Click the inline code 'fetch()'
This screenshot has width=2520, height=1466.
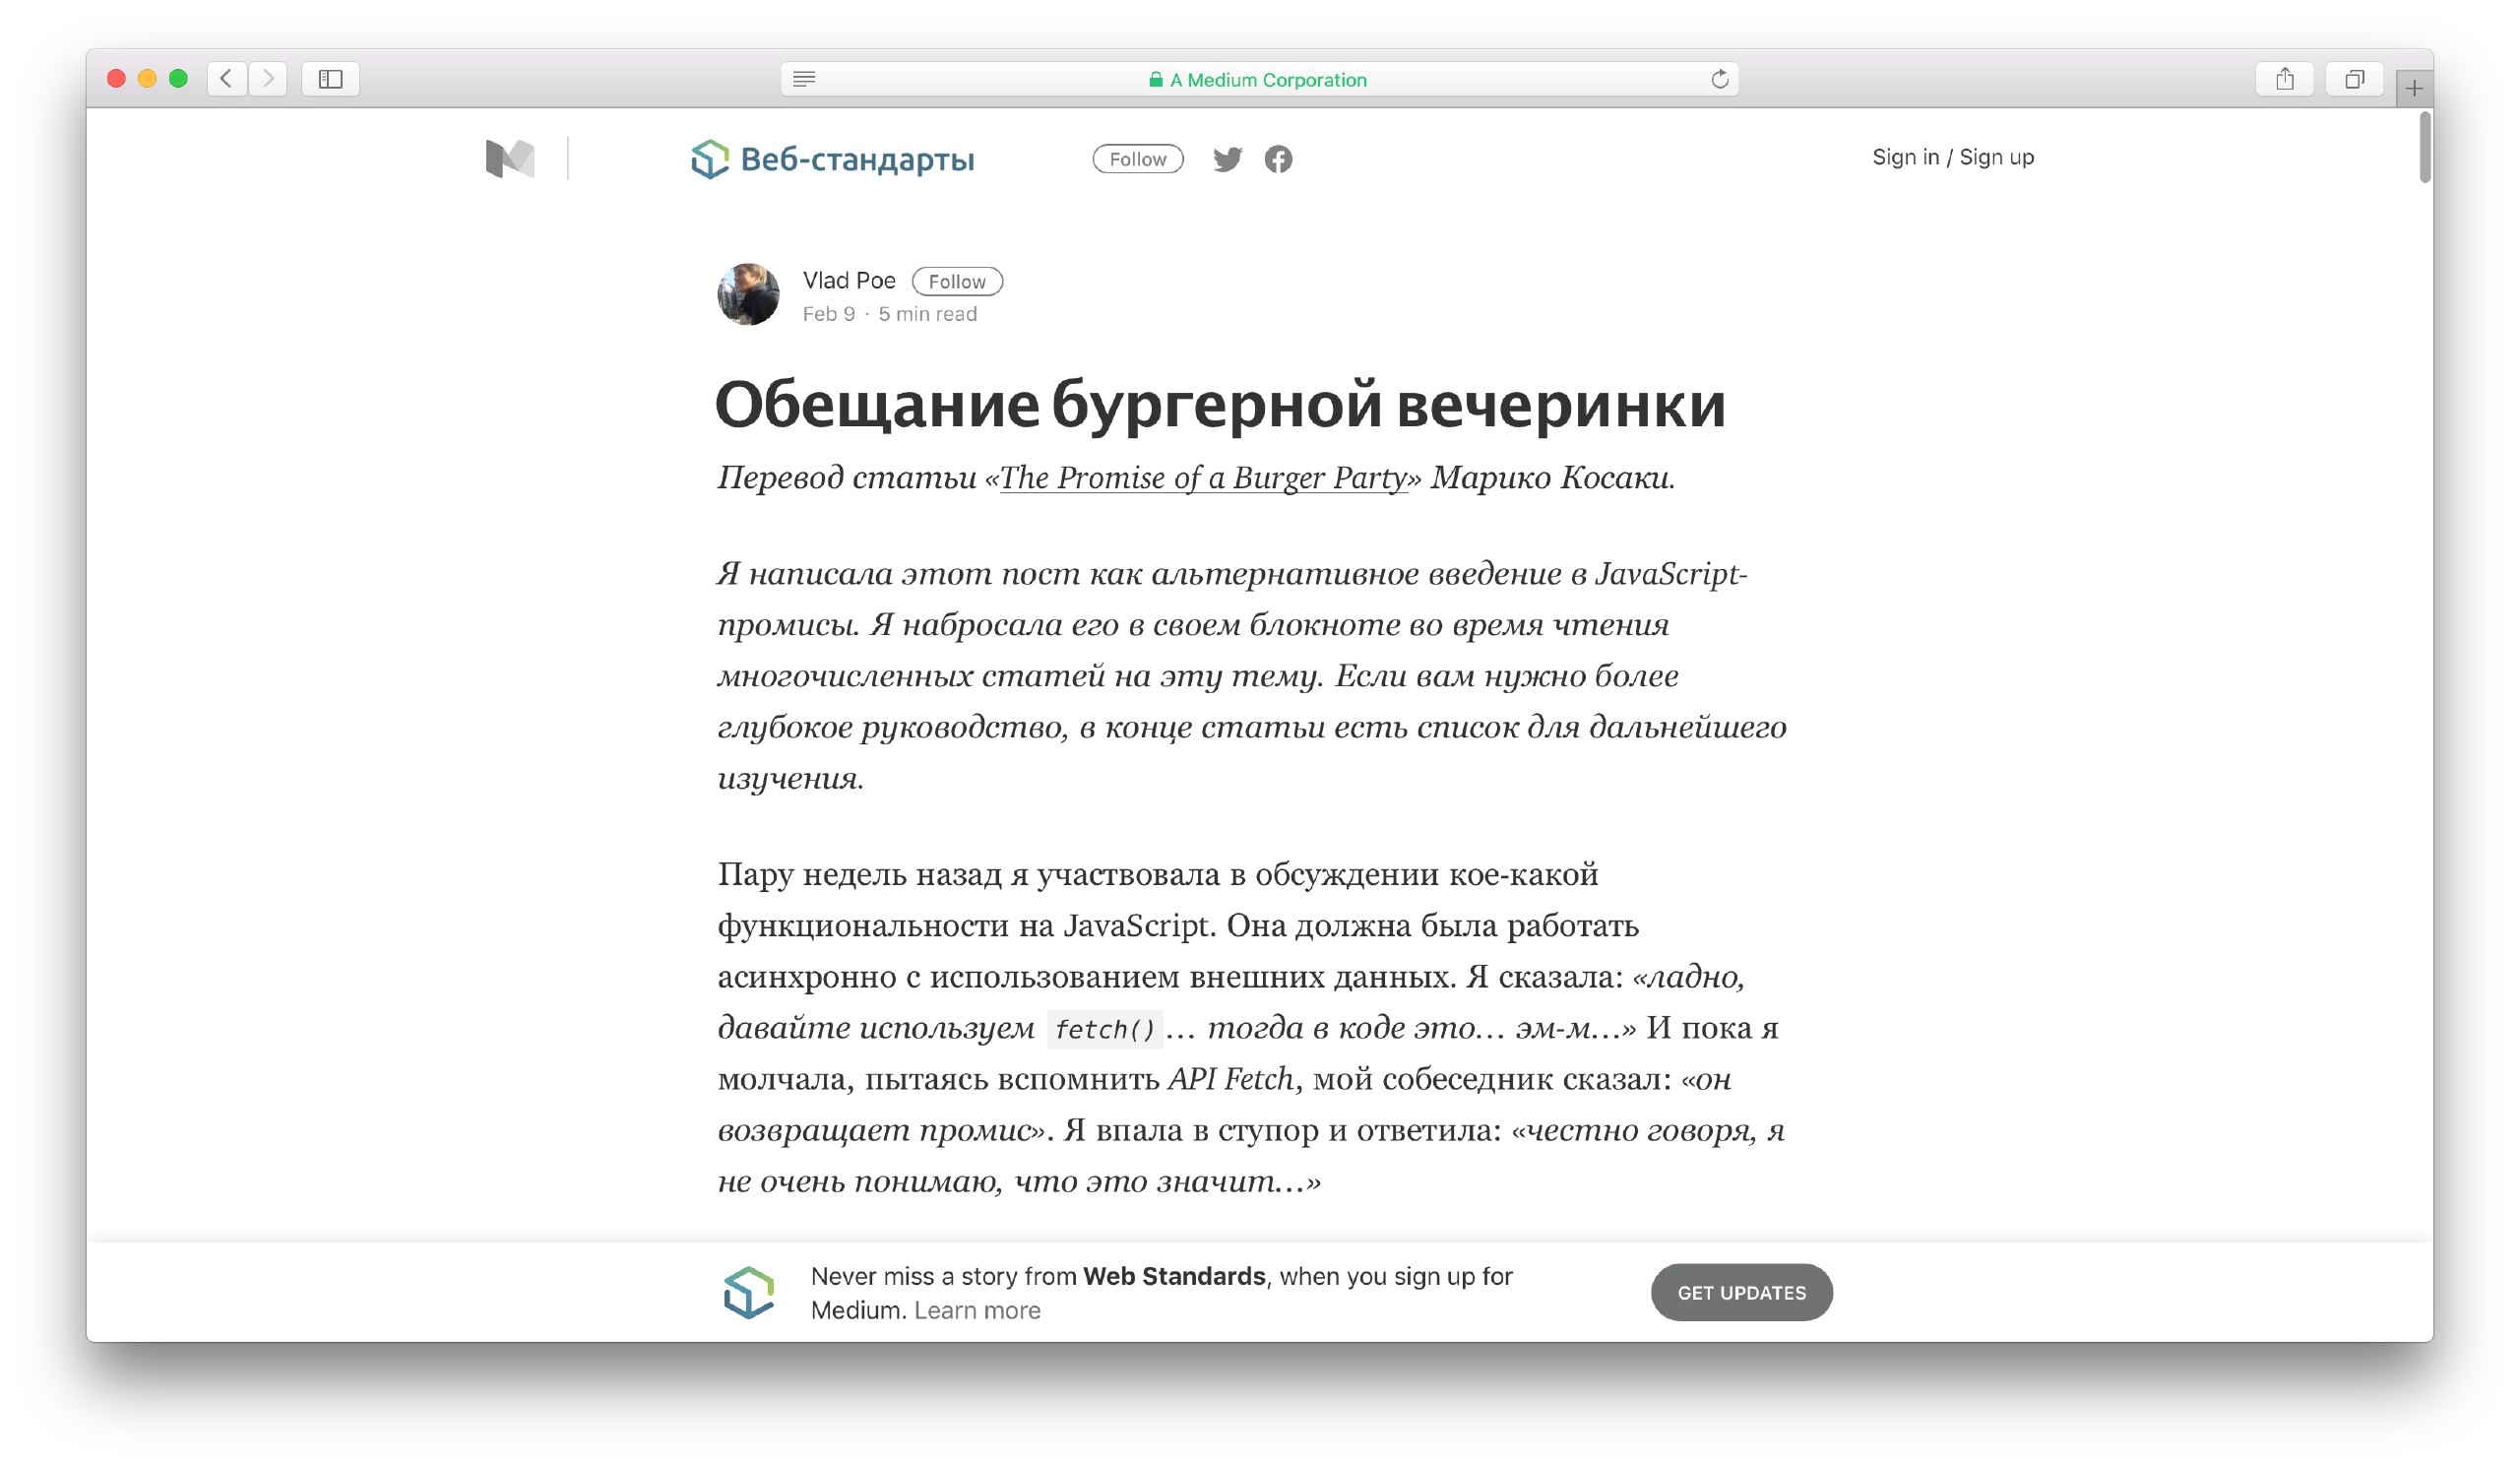(x=1105, y=1030)
